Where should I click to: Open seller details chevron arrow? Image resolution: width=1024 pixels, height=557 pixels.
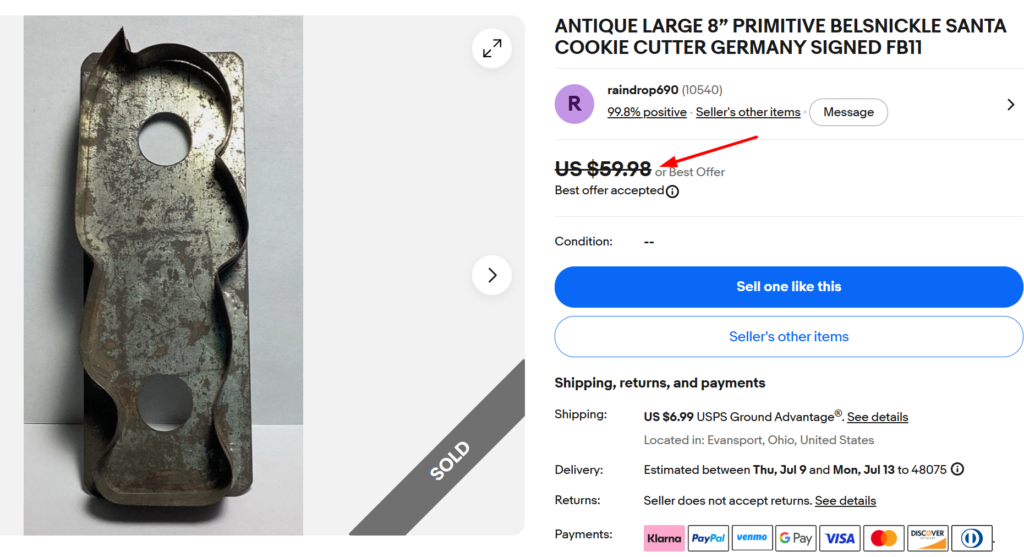(1010, 104)
